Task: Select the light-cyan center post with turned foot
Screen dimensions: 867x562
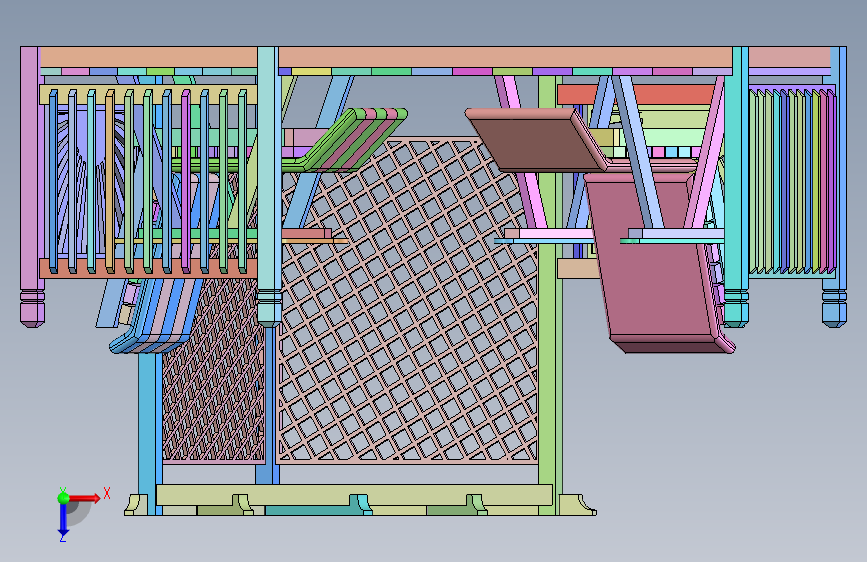Action: [269, 186]
